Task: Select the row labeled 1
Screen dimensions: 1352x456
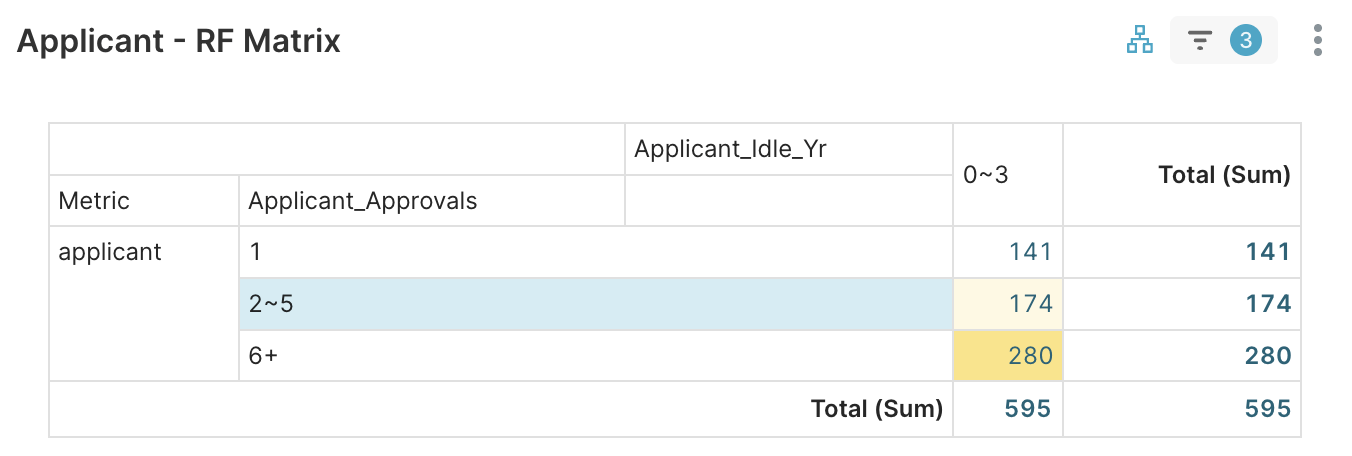Action: tap(256, 252)
